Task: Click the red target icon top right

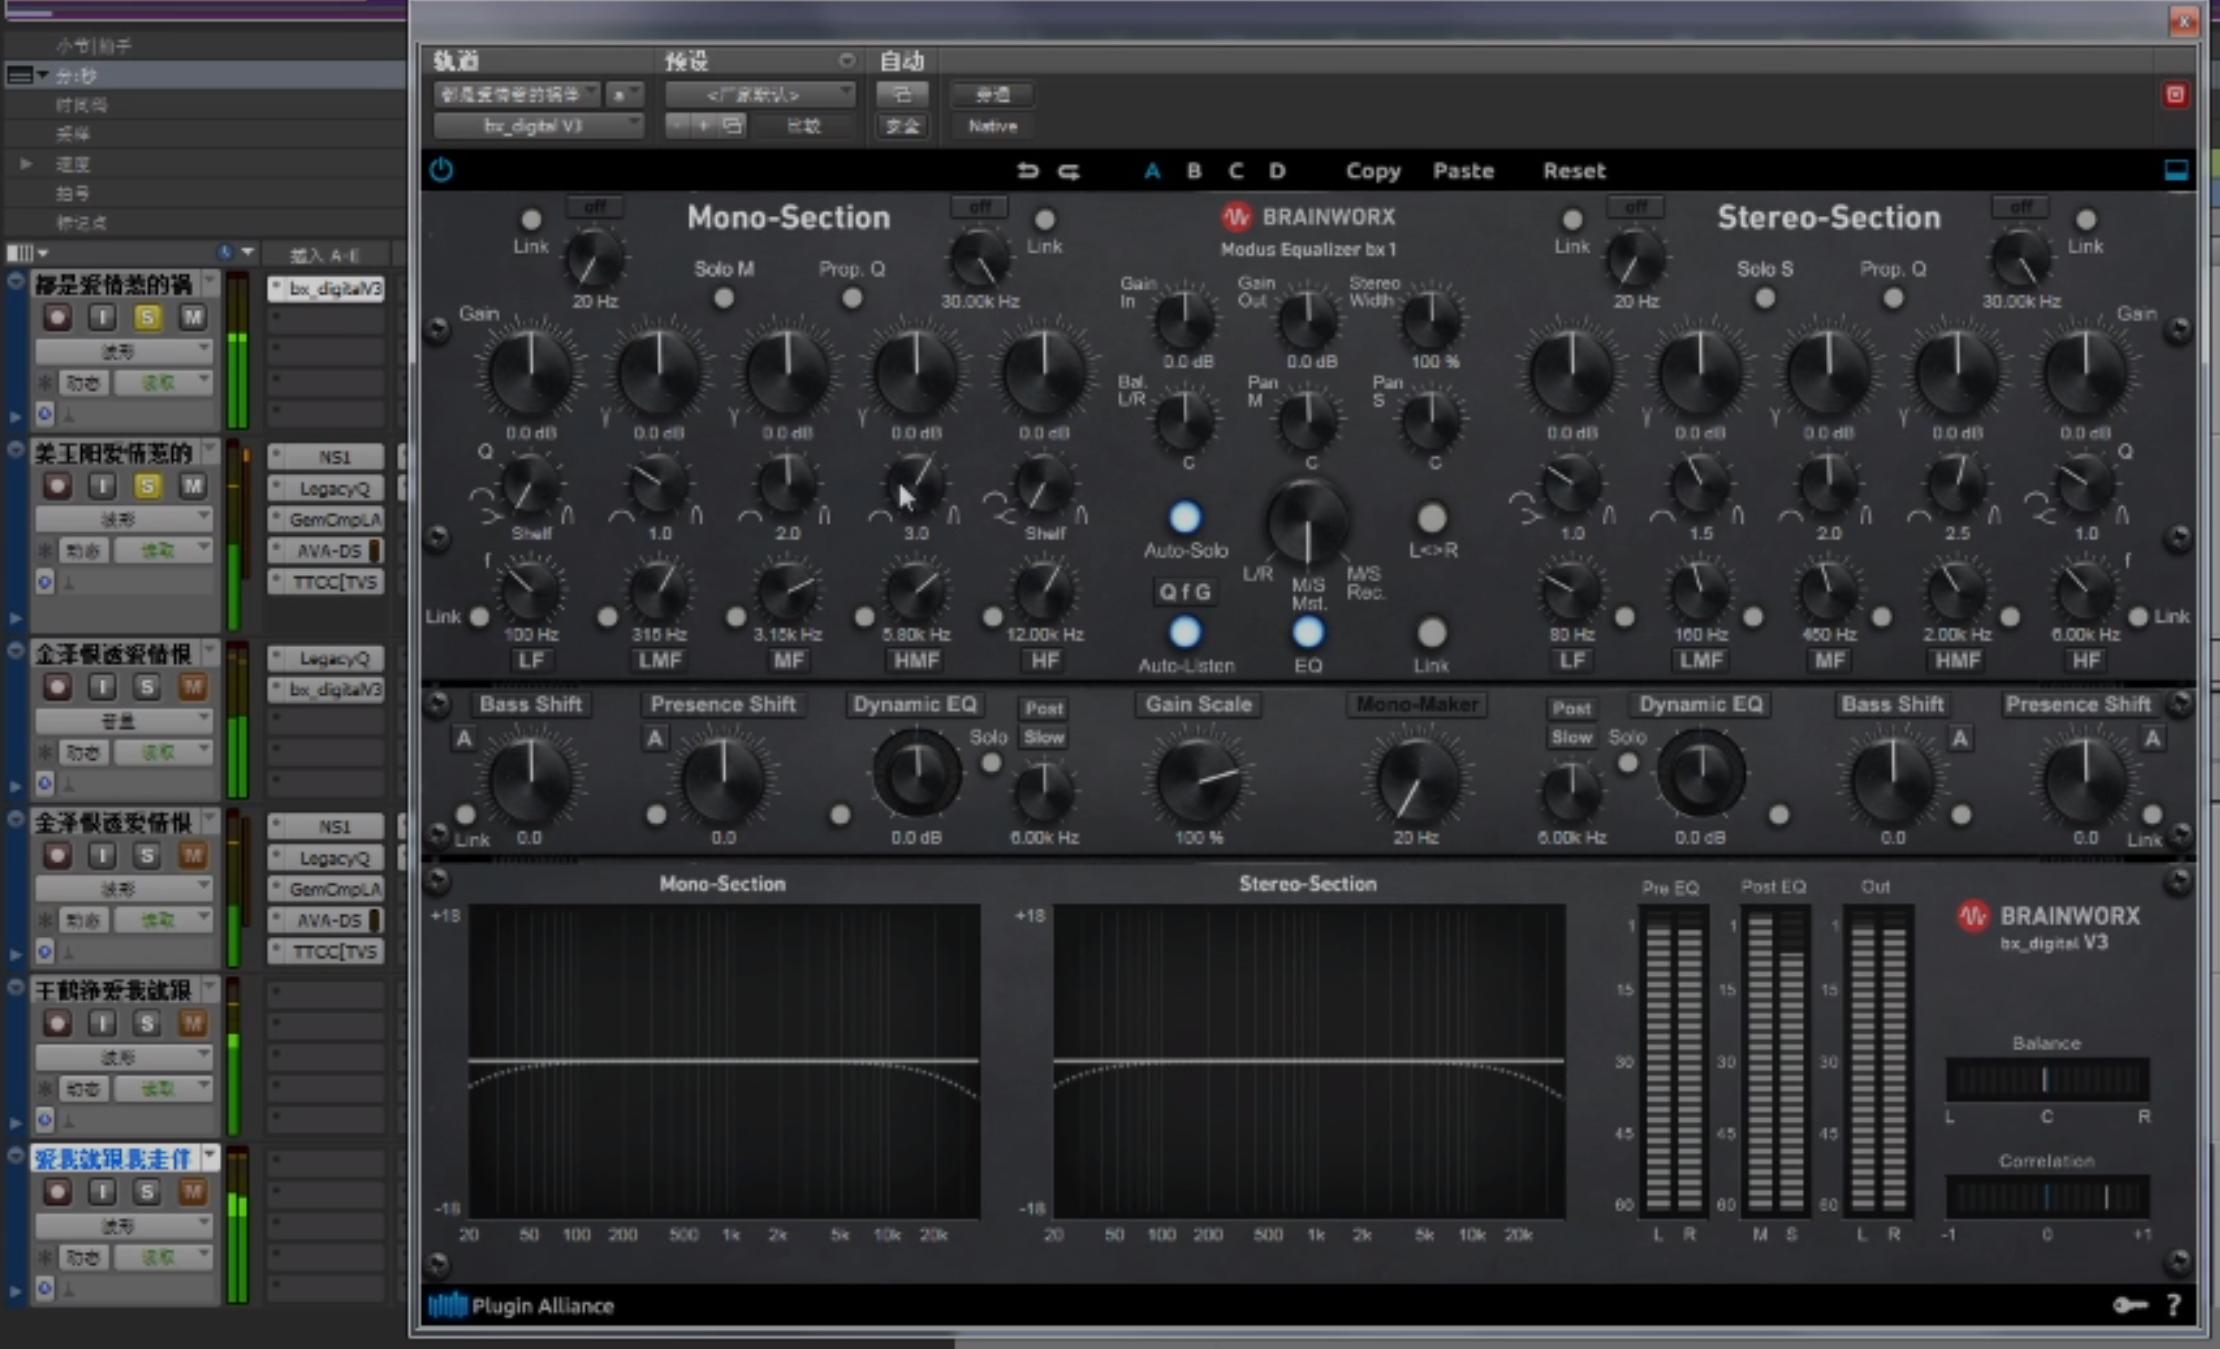Action: (x=2175, y=94)
